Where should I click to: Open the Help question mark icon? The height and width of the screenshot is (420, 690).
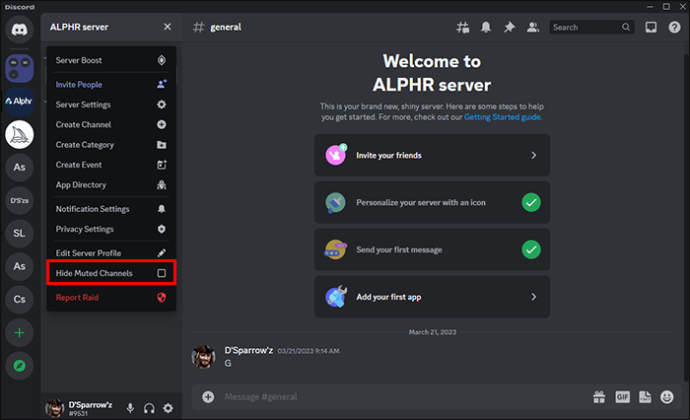[x=674, y=27]
